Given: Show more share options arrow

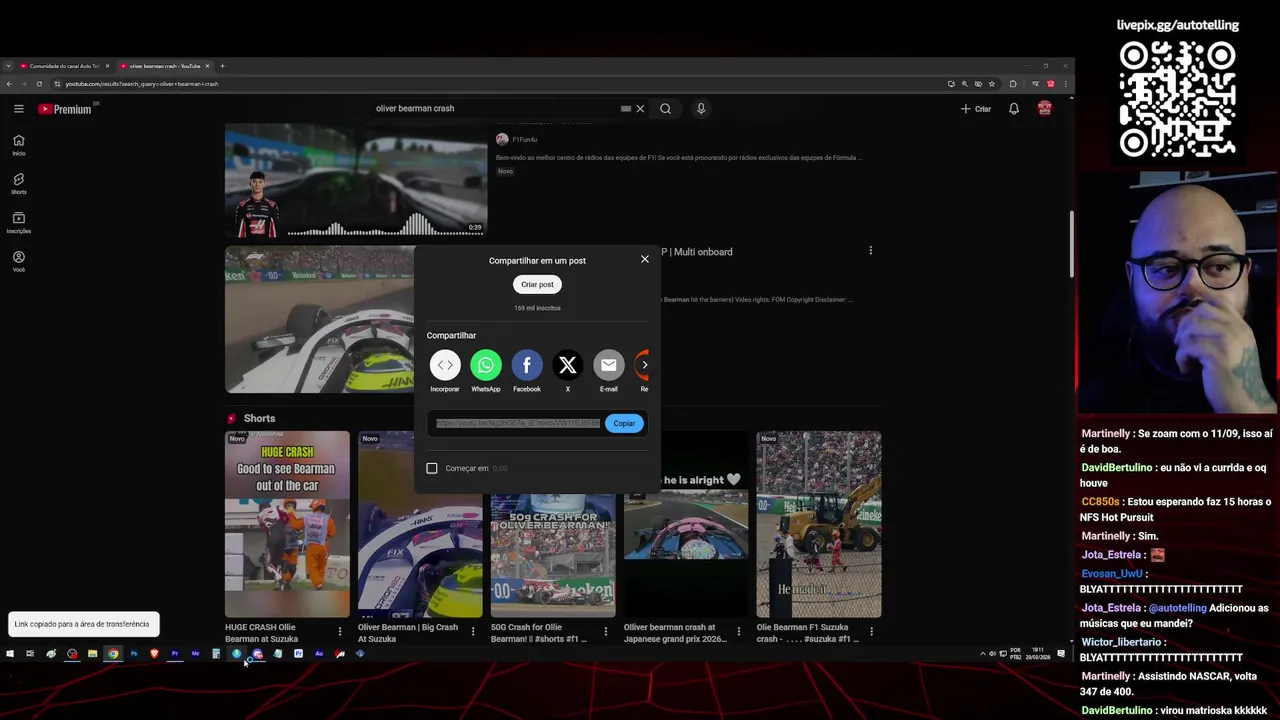Looking at the screenshot, I should click(645, 365).
